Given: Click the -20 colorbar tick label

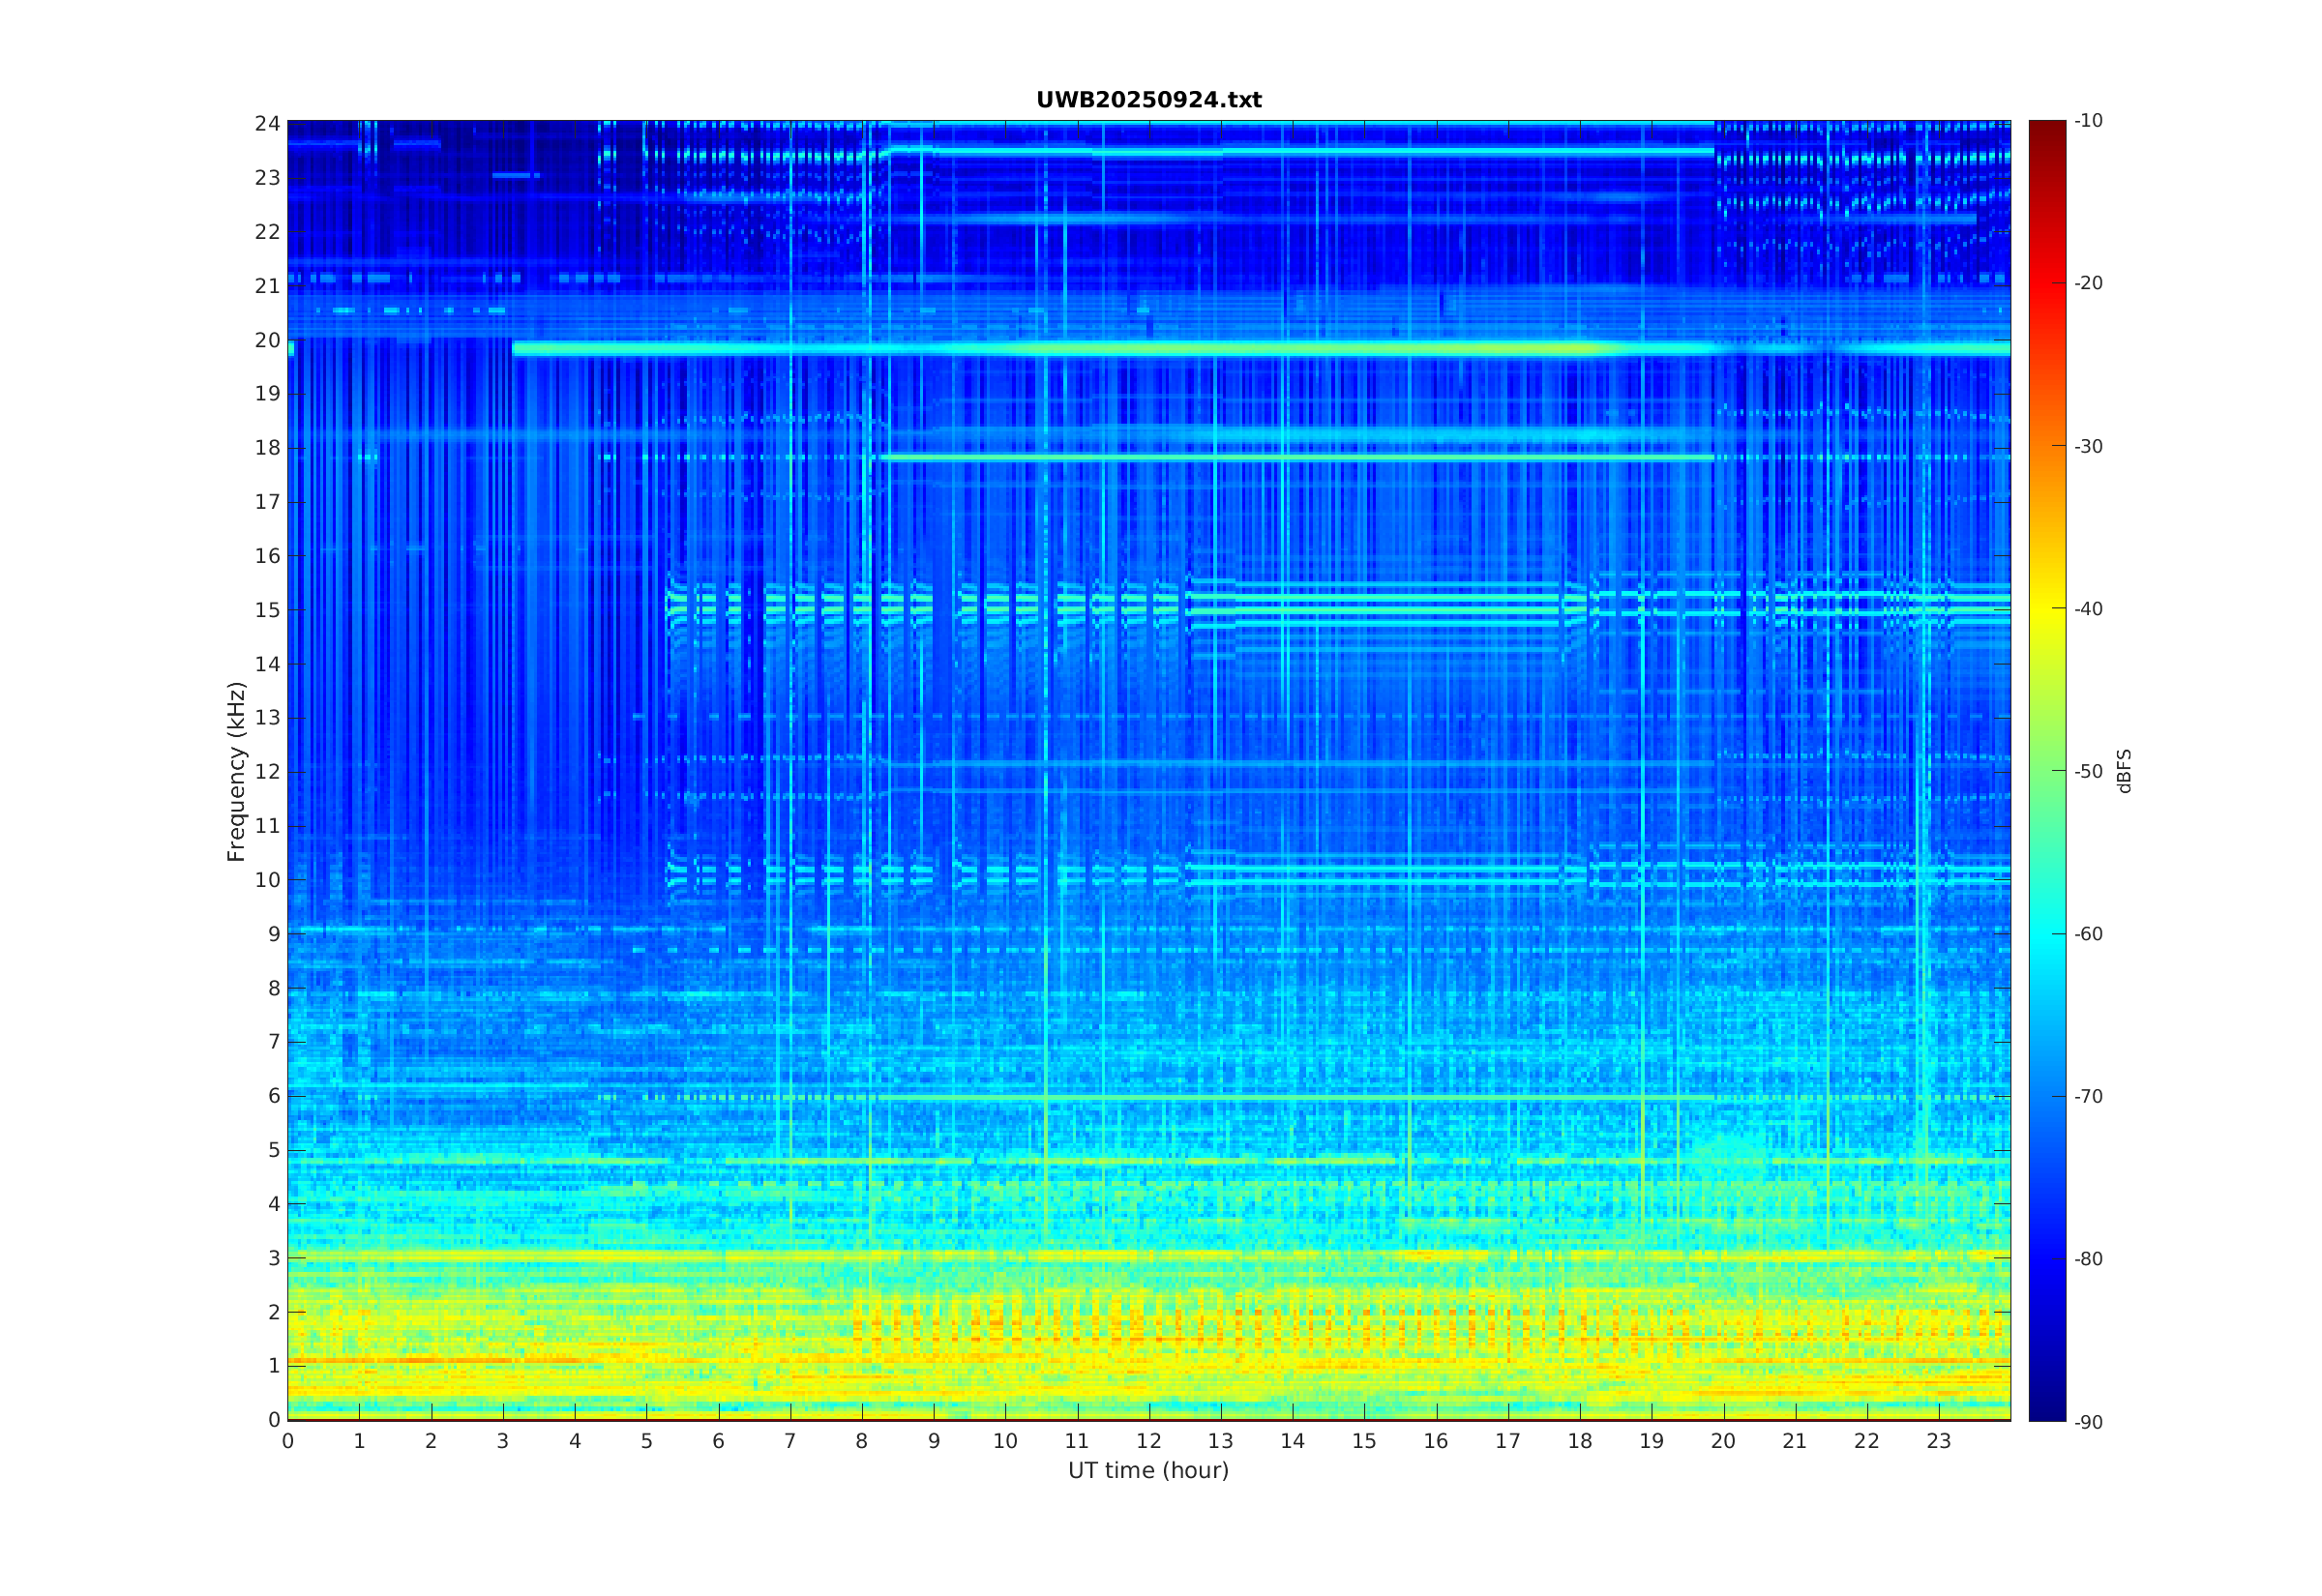Looking at the screenshot, I should [2088, 283].
